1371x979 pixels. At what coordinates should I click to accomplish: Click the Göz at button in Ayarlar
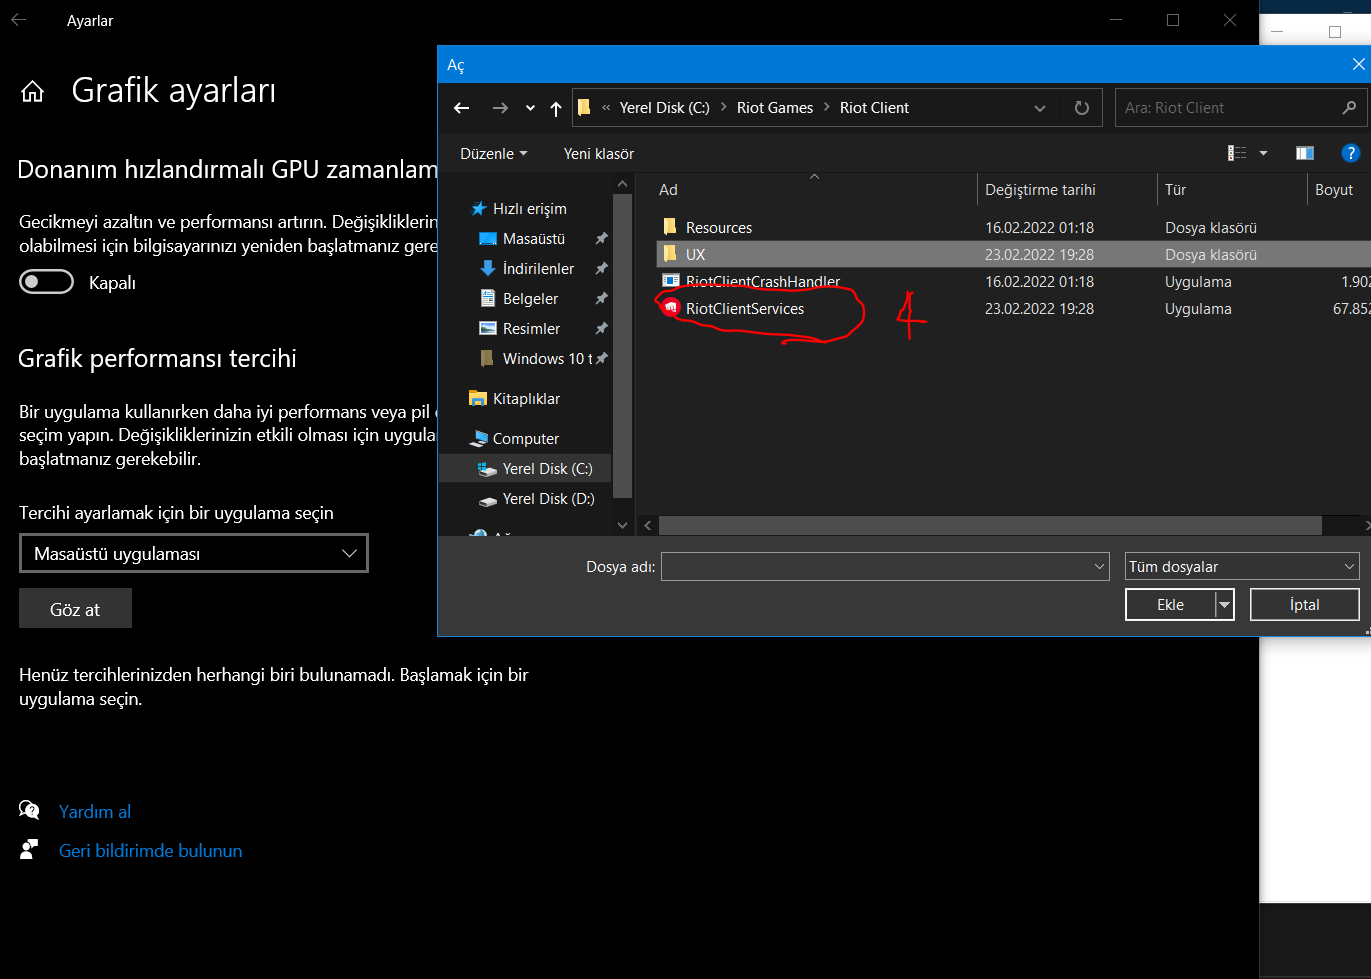(75, 609)
